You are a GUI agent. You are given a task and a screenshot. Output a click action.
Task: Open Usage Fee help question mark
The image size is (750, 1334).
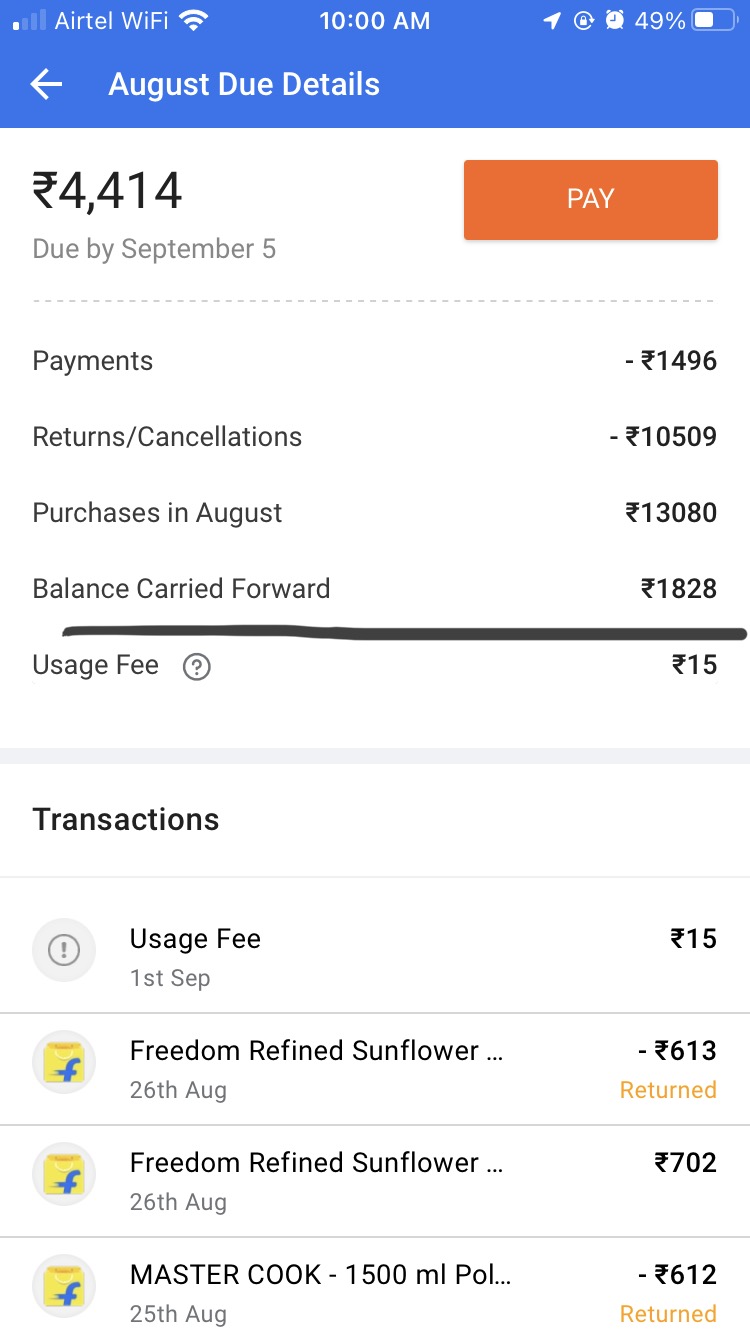click(x=197, y=667)
